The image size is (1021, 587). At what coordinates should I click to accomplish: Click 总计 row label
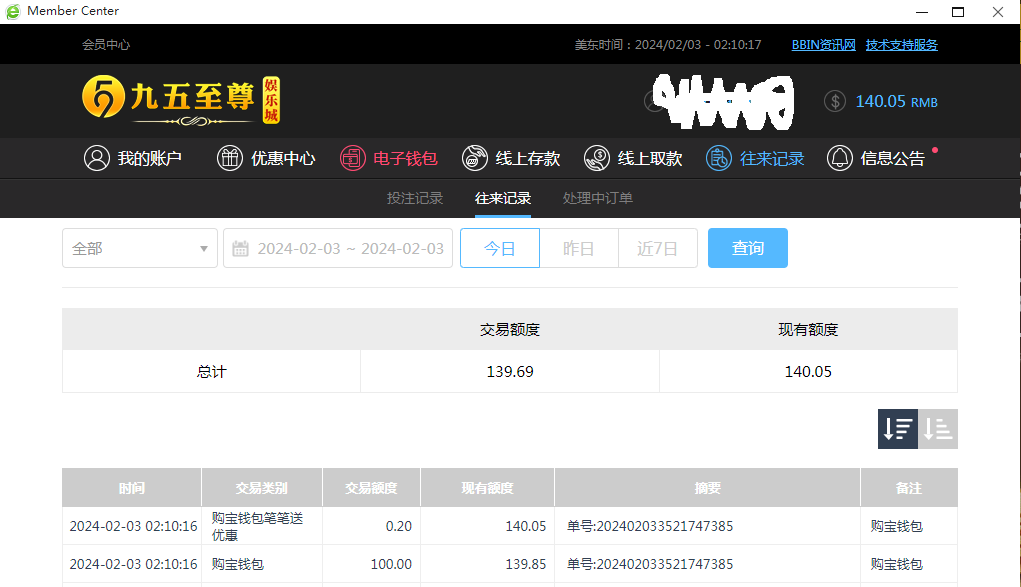pyautogui.click(x=212, y=371)
